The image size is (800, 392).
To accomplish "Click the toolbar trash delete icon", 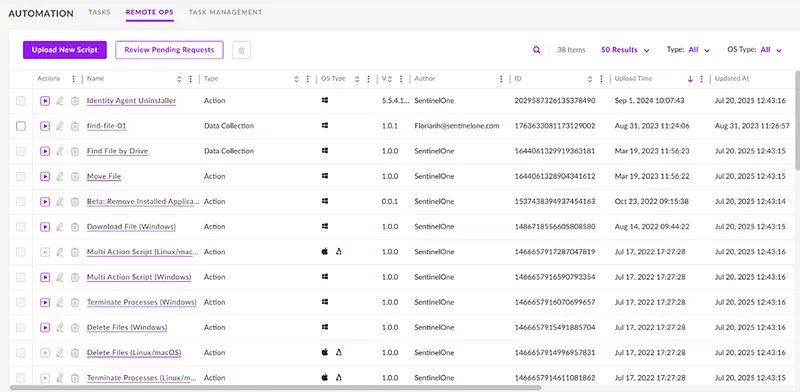I will click(x=241, y=50).
